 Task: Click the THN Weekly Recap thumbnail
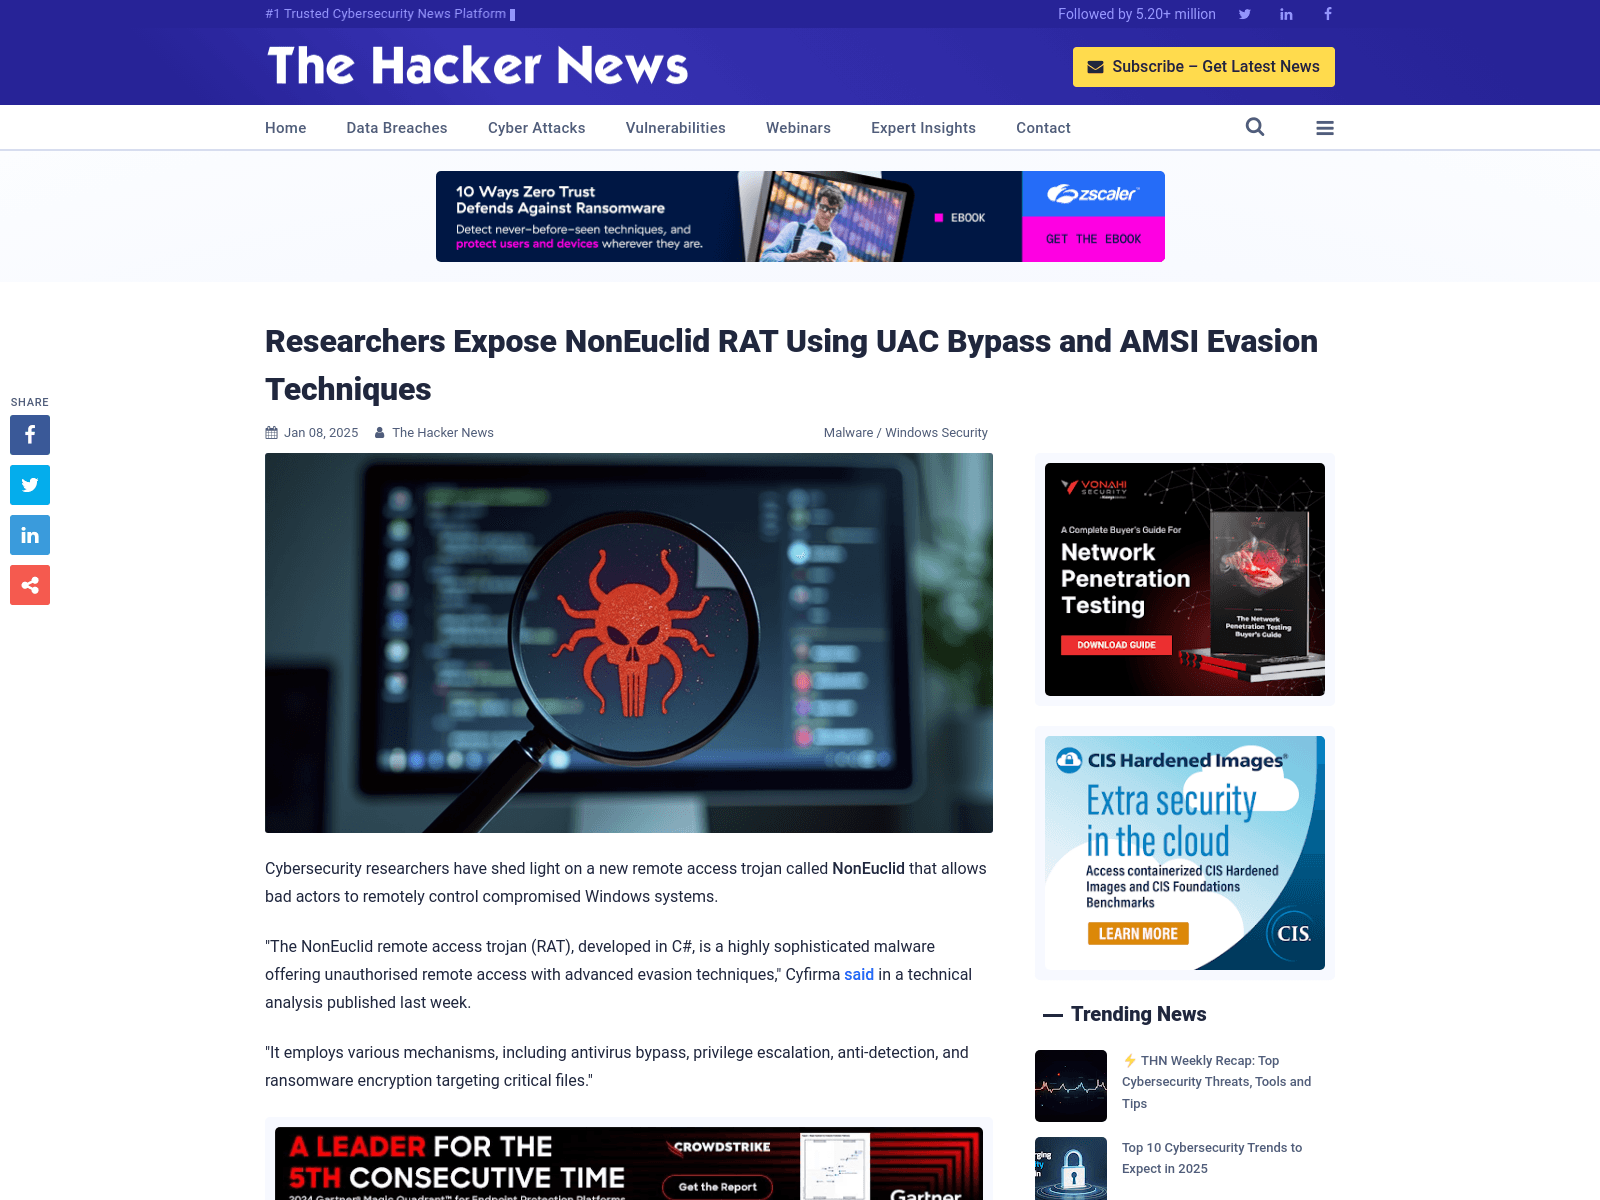[1071, 1086]
